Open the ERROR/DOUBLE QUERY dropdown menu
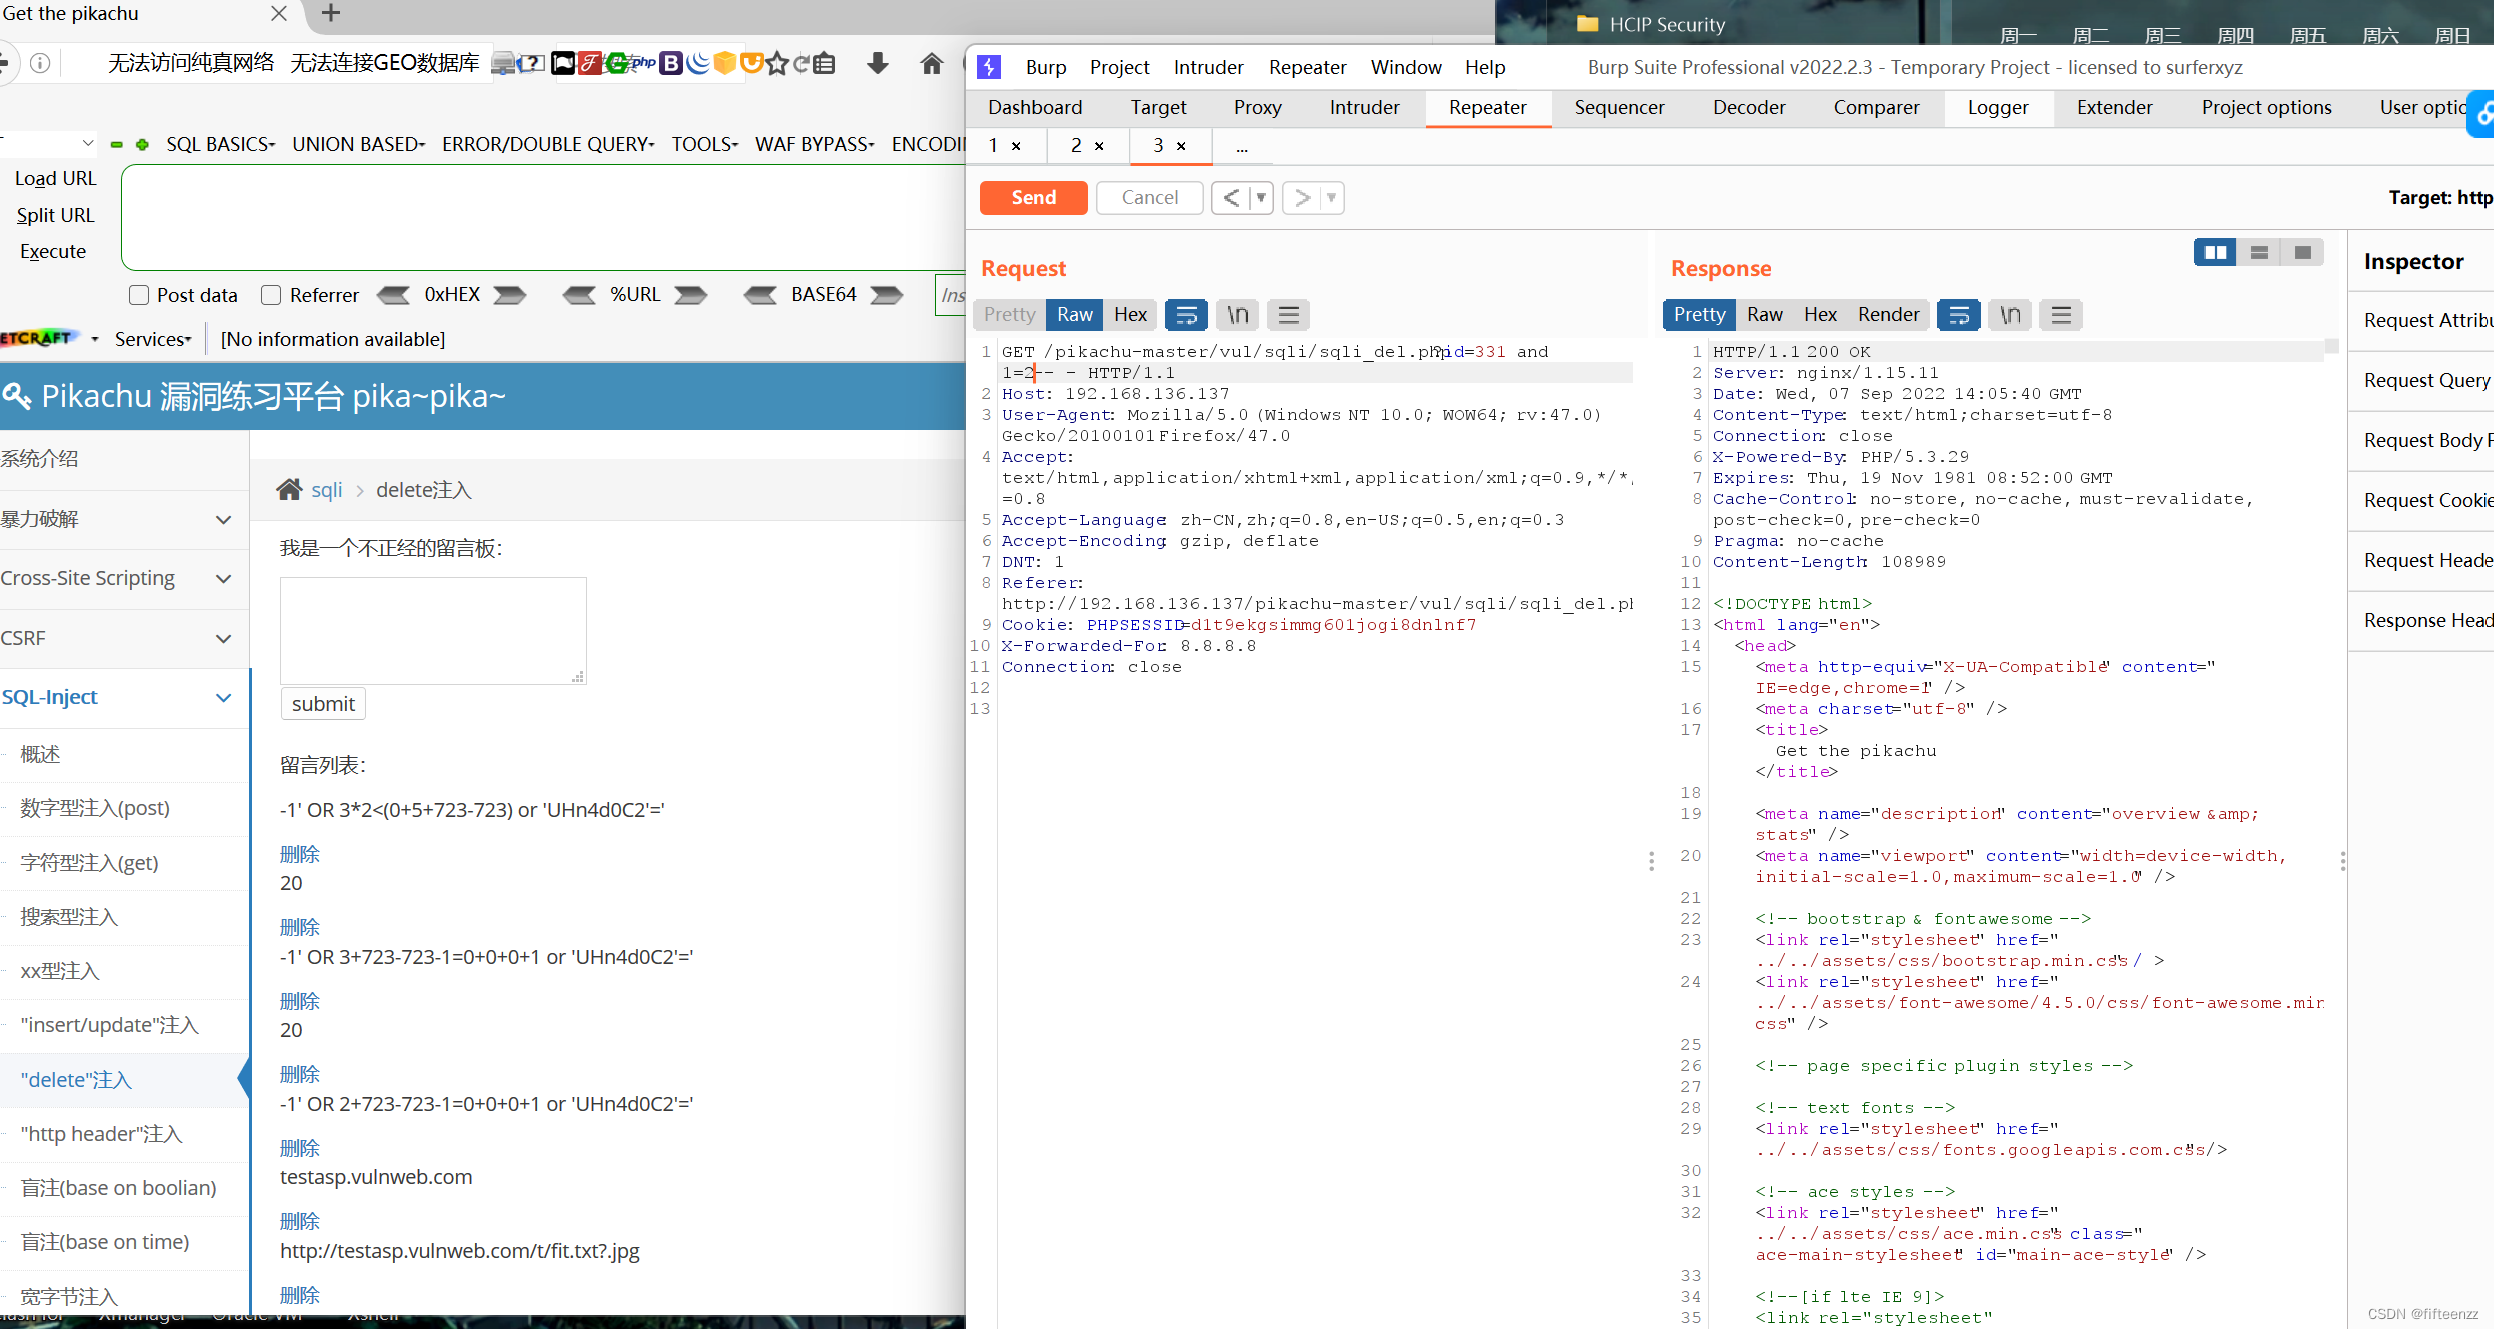The width and height of the screenshot is (2494, 1329). 548,144
